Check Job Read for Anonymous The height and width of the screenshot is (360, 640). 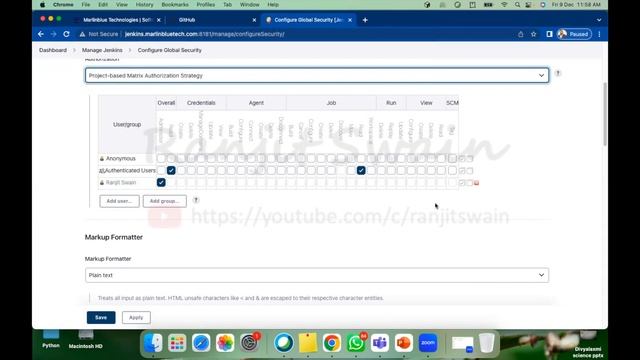[x=361, y=158]
